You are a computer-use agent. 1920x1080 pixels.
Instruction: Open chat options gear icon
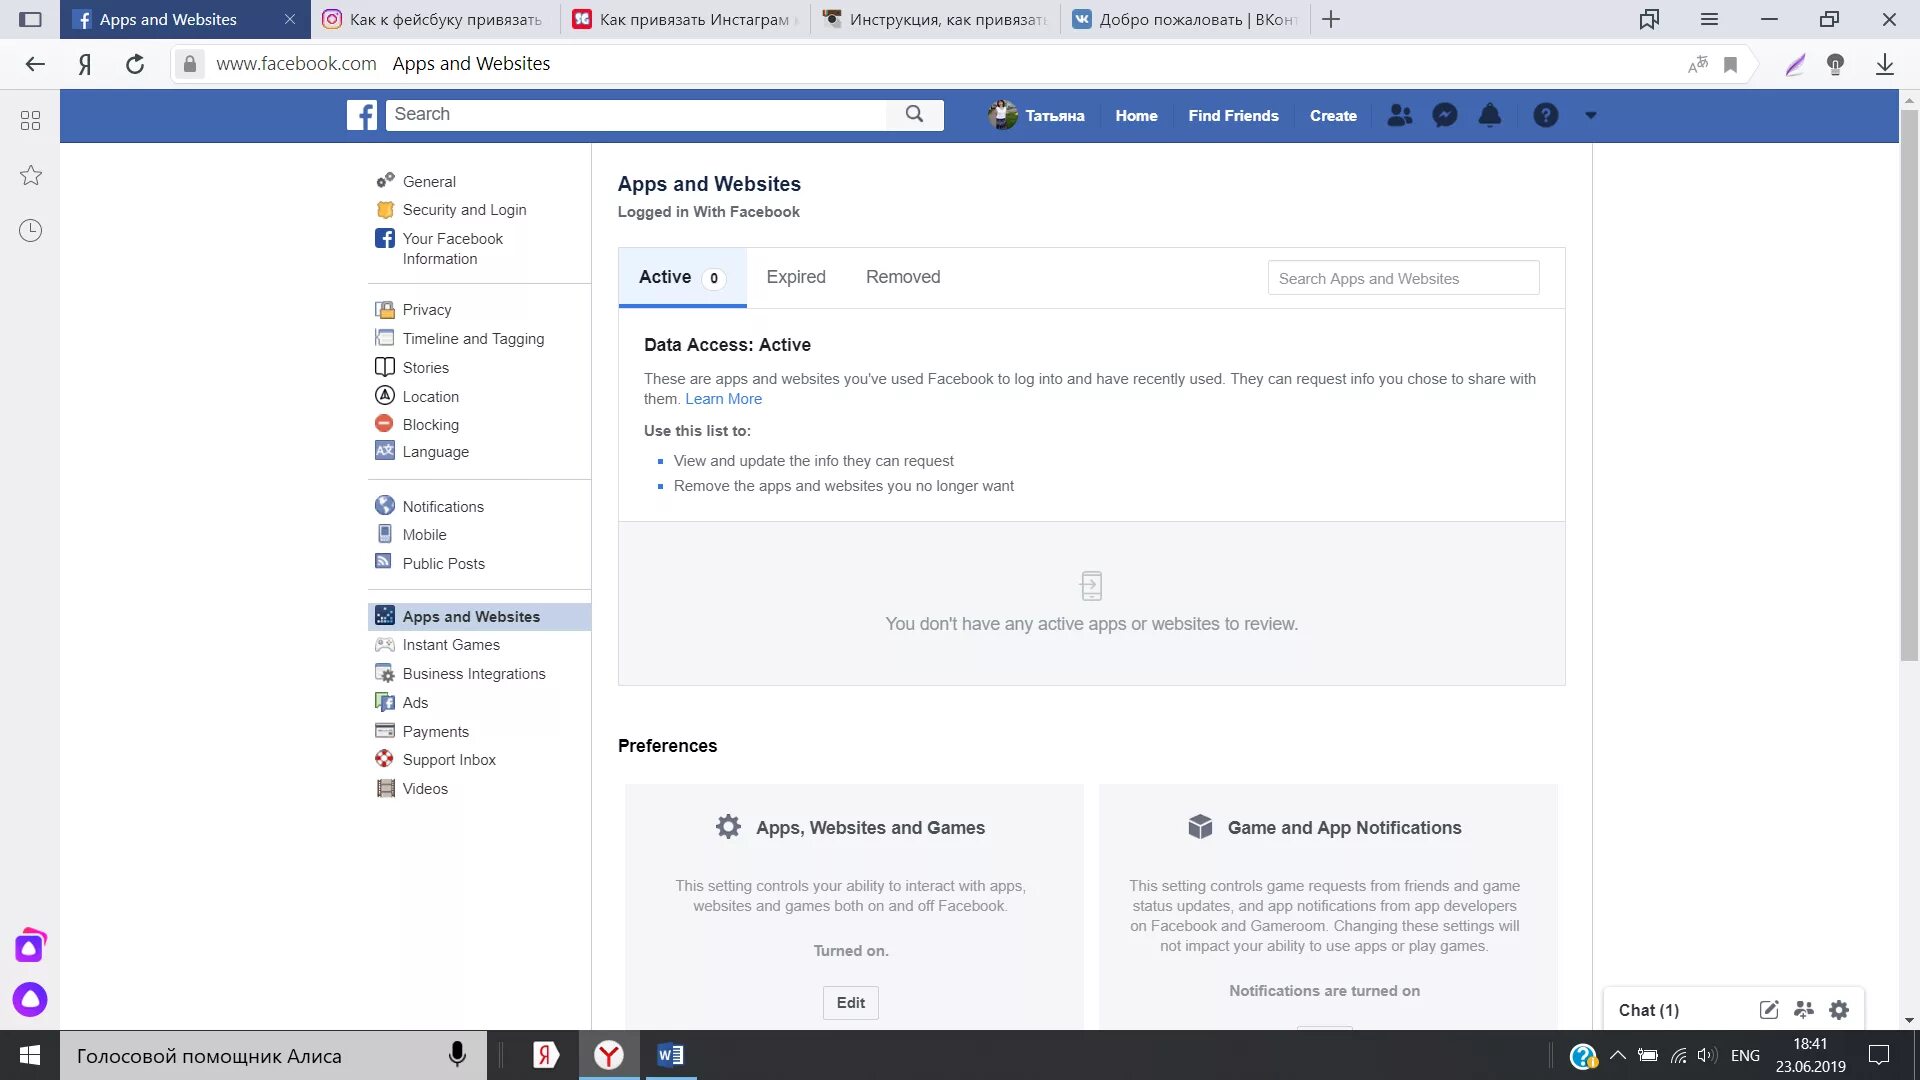pyautogui.click(x=1839, y=1010)
